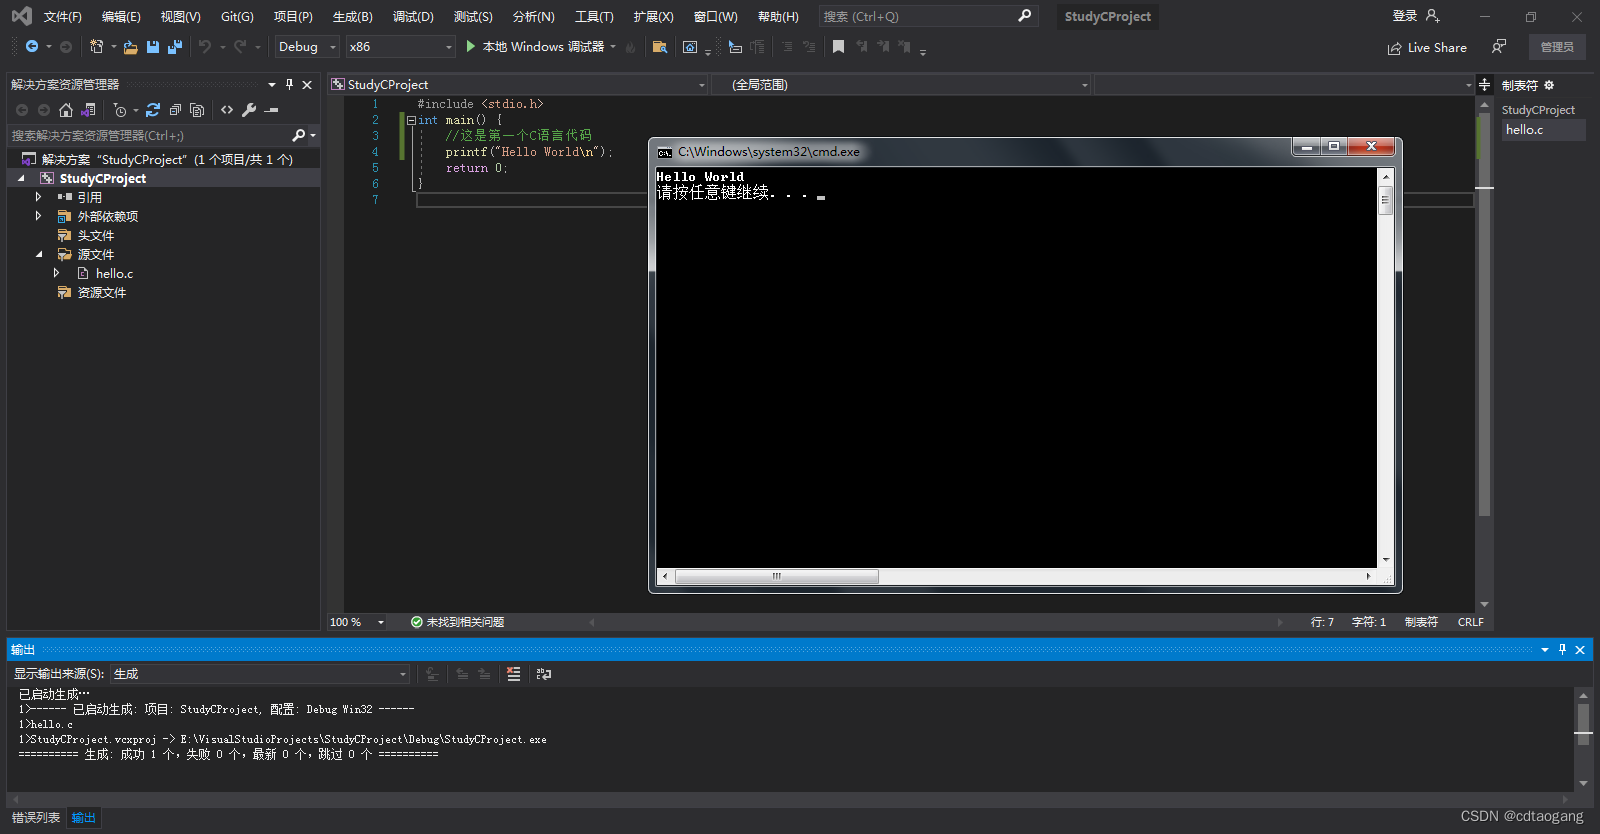This screenshot has height=834, width=1600.
Task: Click the bookmark icon in toolbar
Action: tap(838, 47)
